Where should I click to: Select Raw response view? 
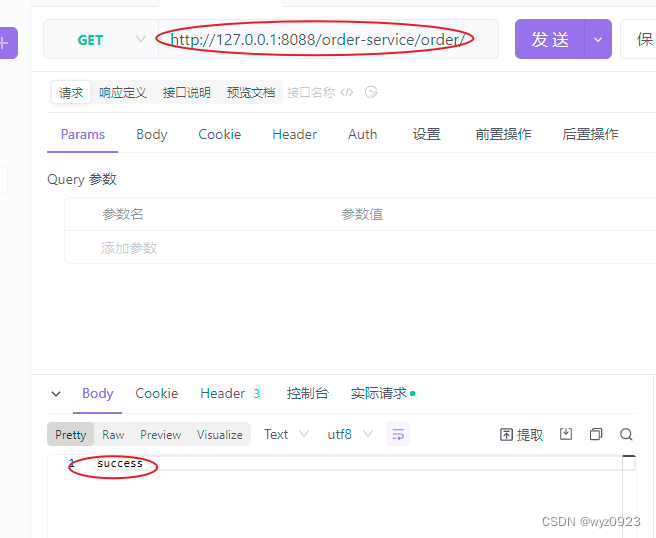tap(113, 435)
